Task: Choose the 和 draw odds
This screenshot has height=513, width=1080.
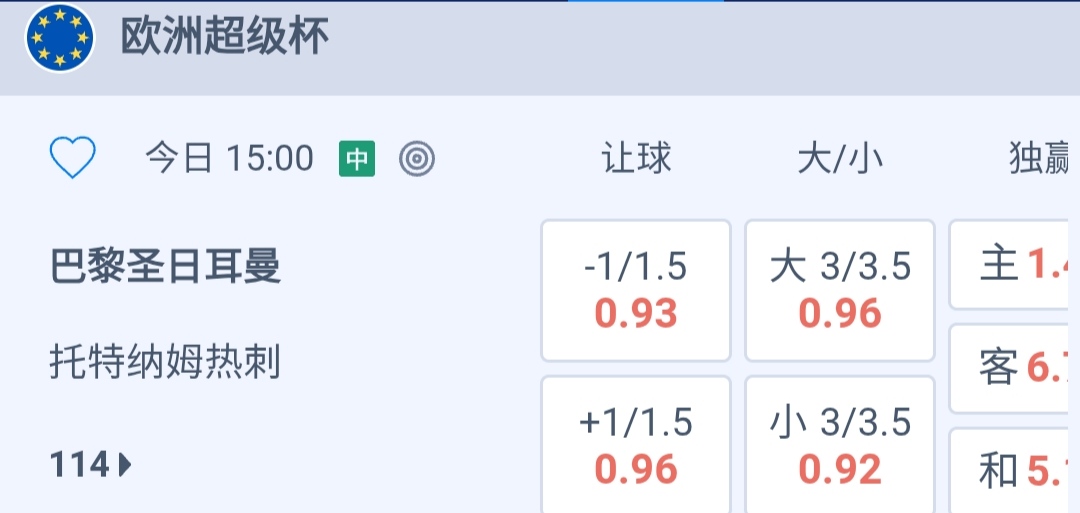Action: [1014, 471]
